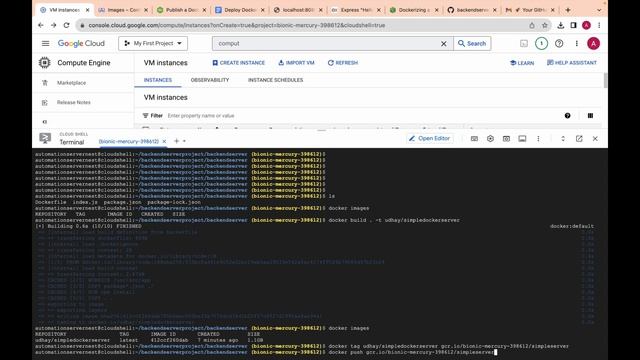This screenshot has width=640, height=360.
Task: Open a new browser tab with plus
Action: [568, 10]
